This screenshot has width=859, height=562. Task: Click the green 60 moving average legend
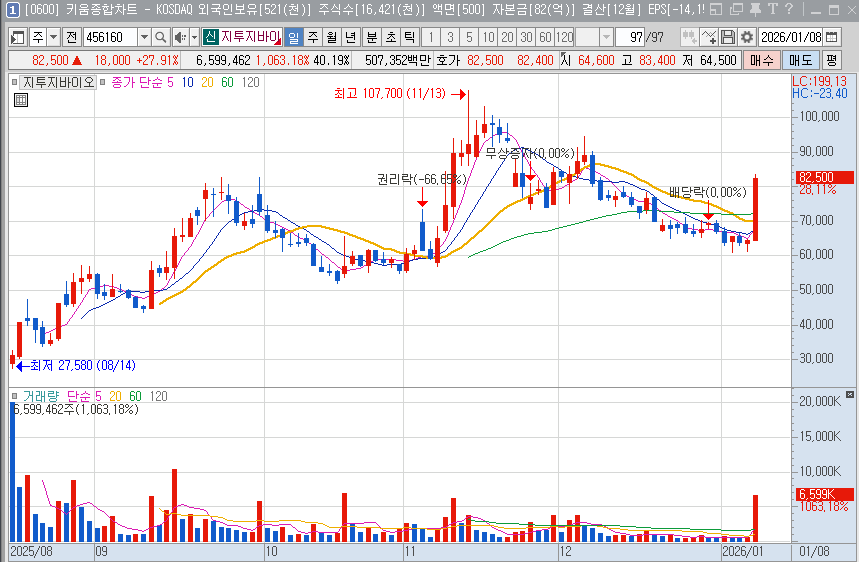[x=227, y=83]
